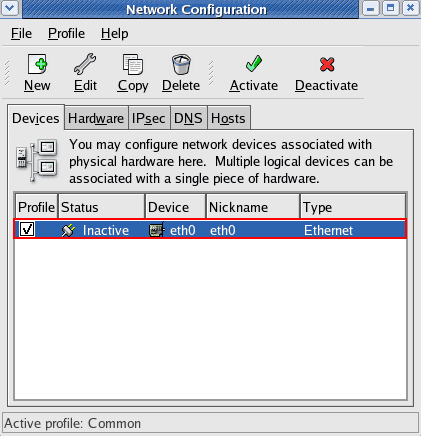
Task: Click the Inactive status plug icon
Action: [x=68, y=230]
